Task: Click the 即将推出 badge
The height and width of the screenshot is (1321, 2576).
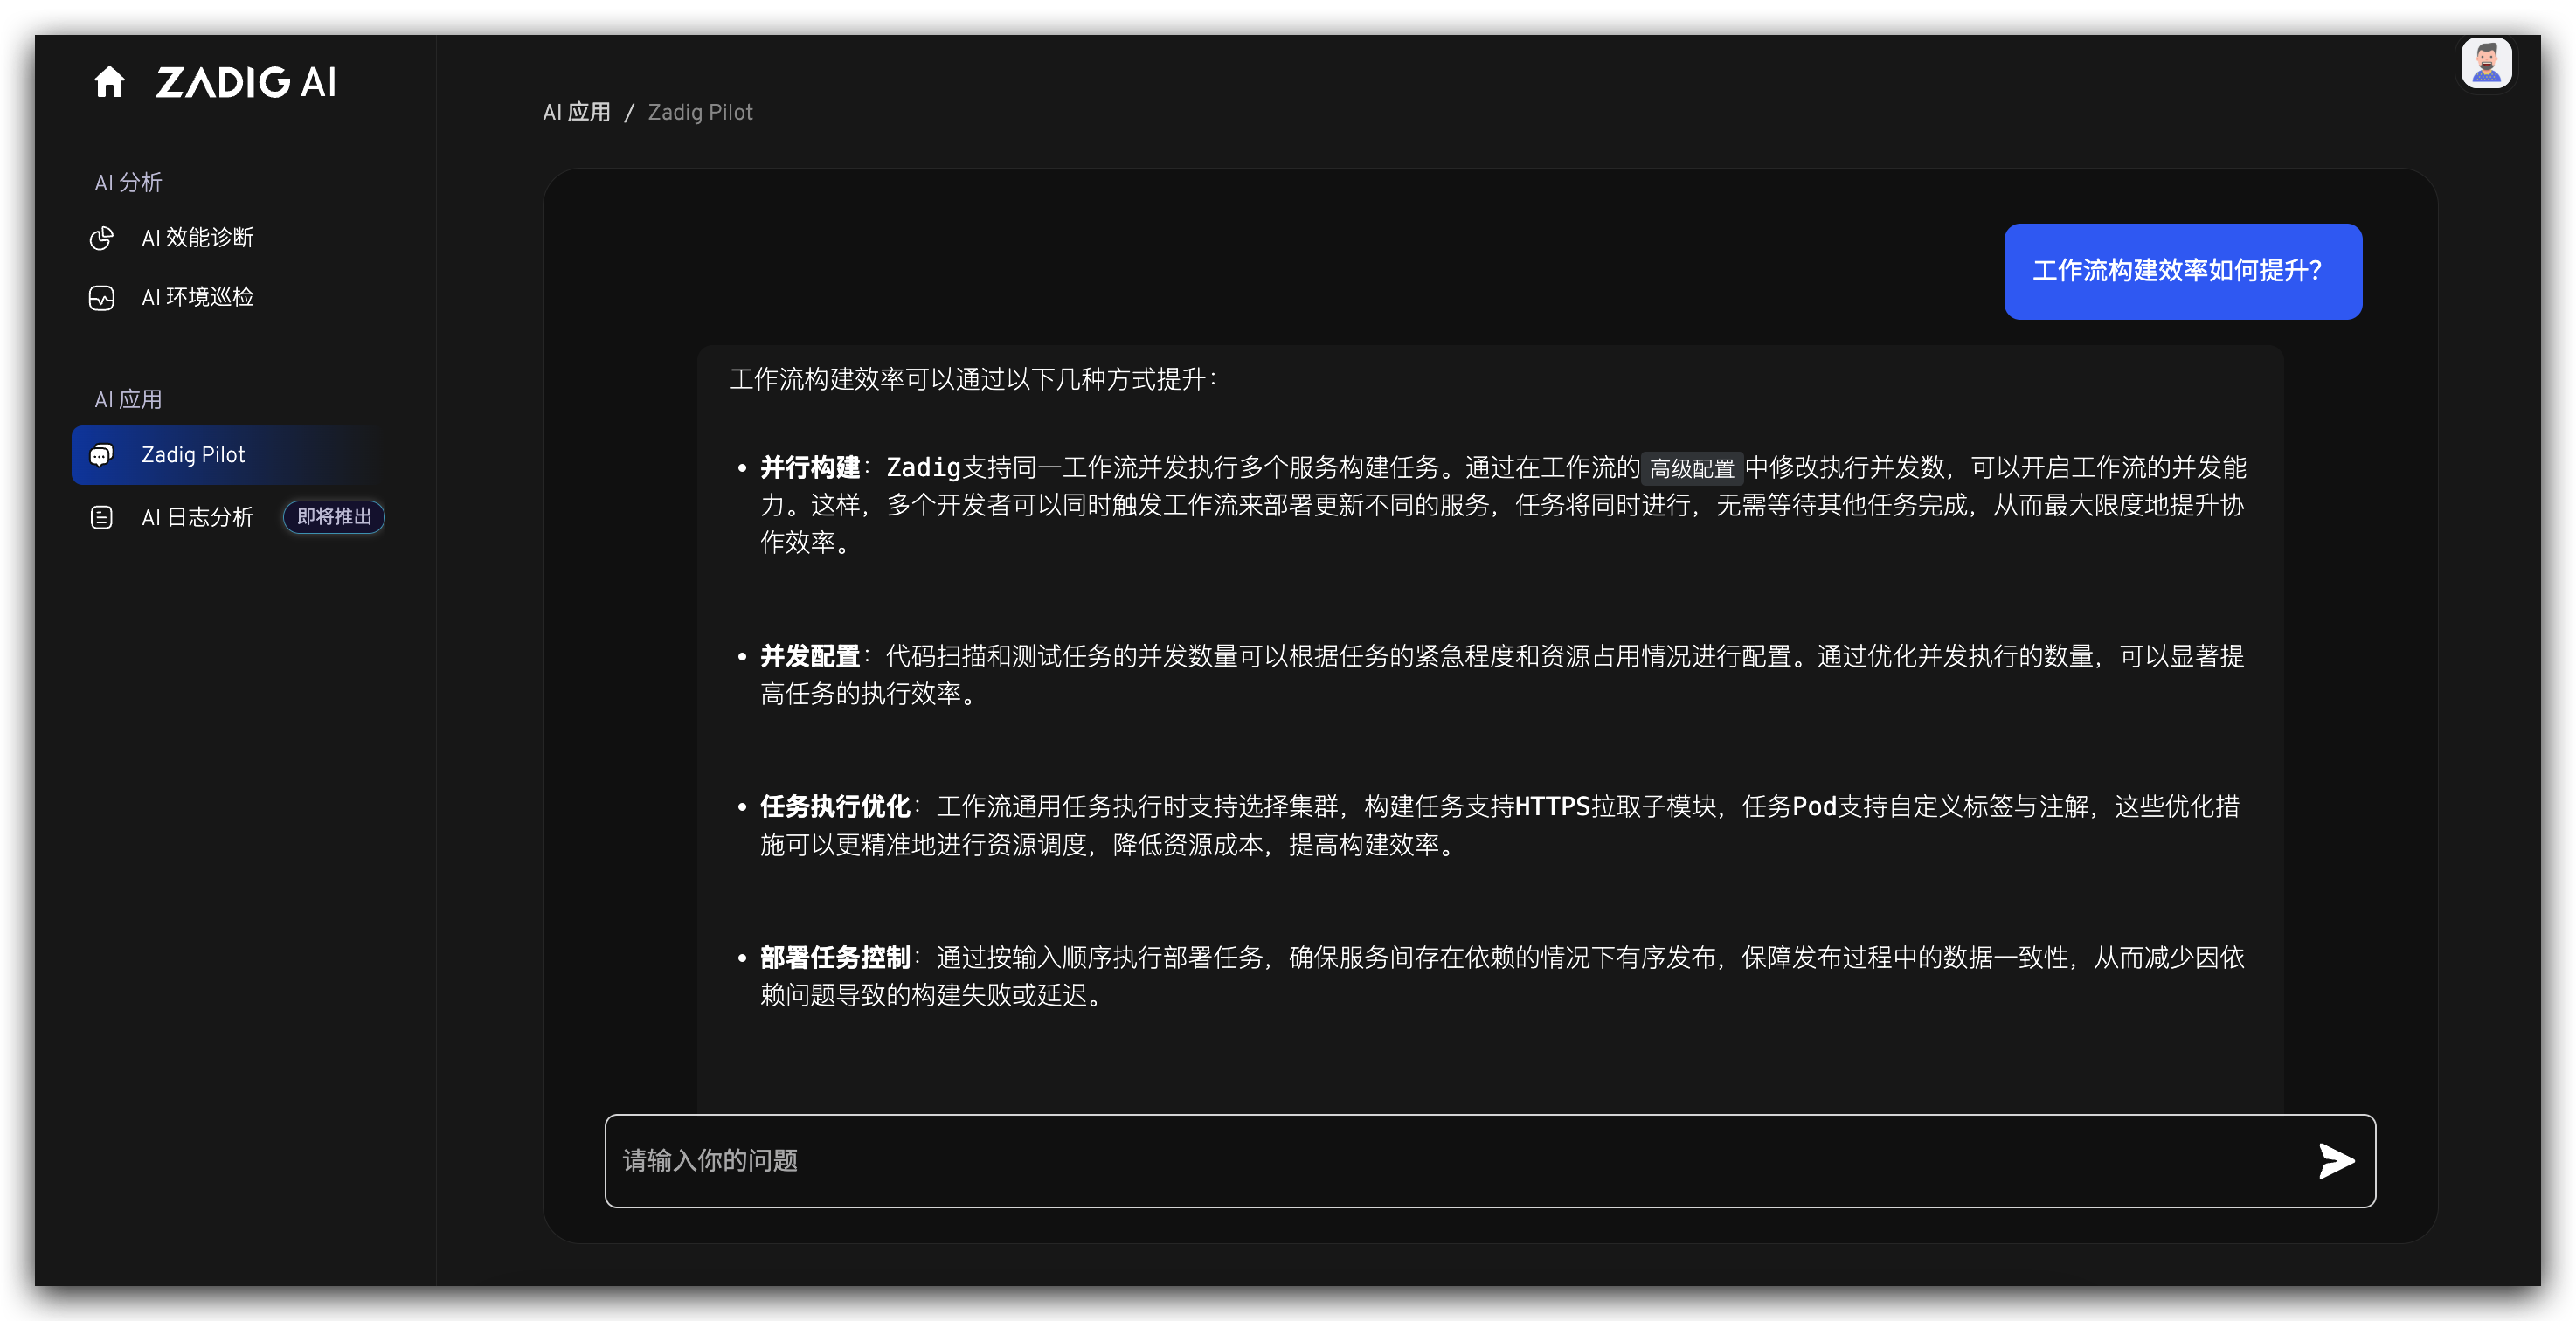Action: (334, 517)
